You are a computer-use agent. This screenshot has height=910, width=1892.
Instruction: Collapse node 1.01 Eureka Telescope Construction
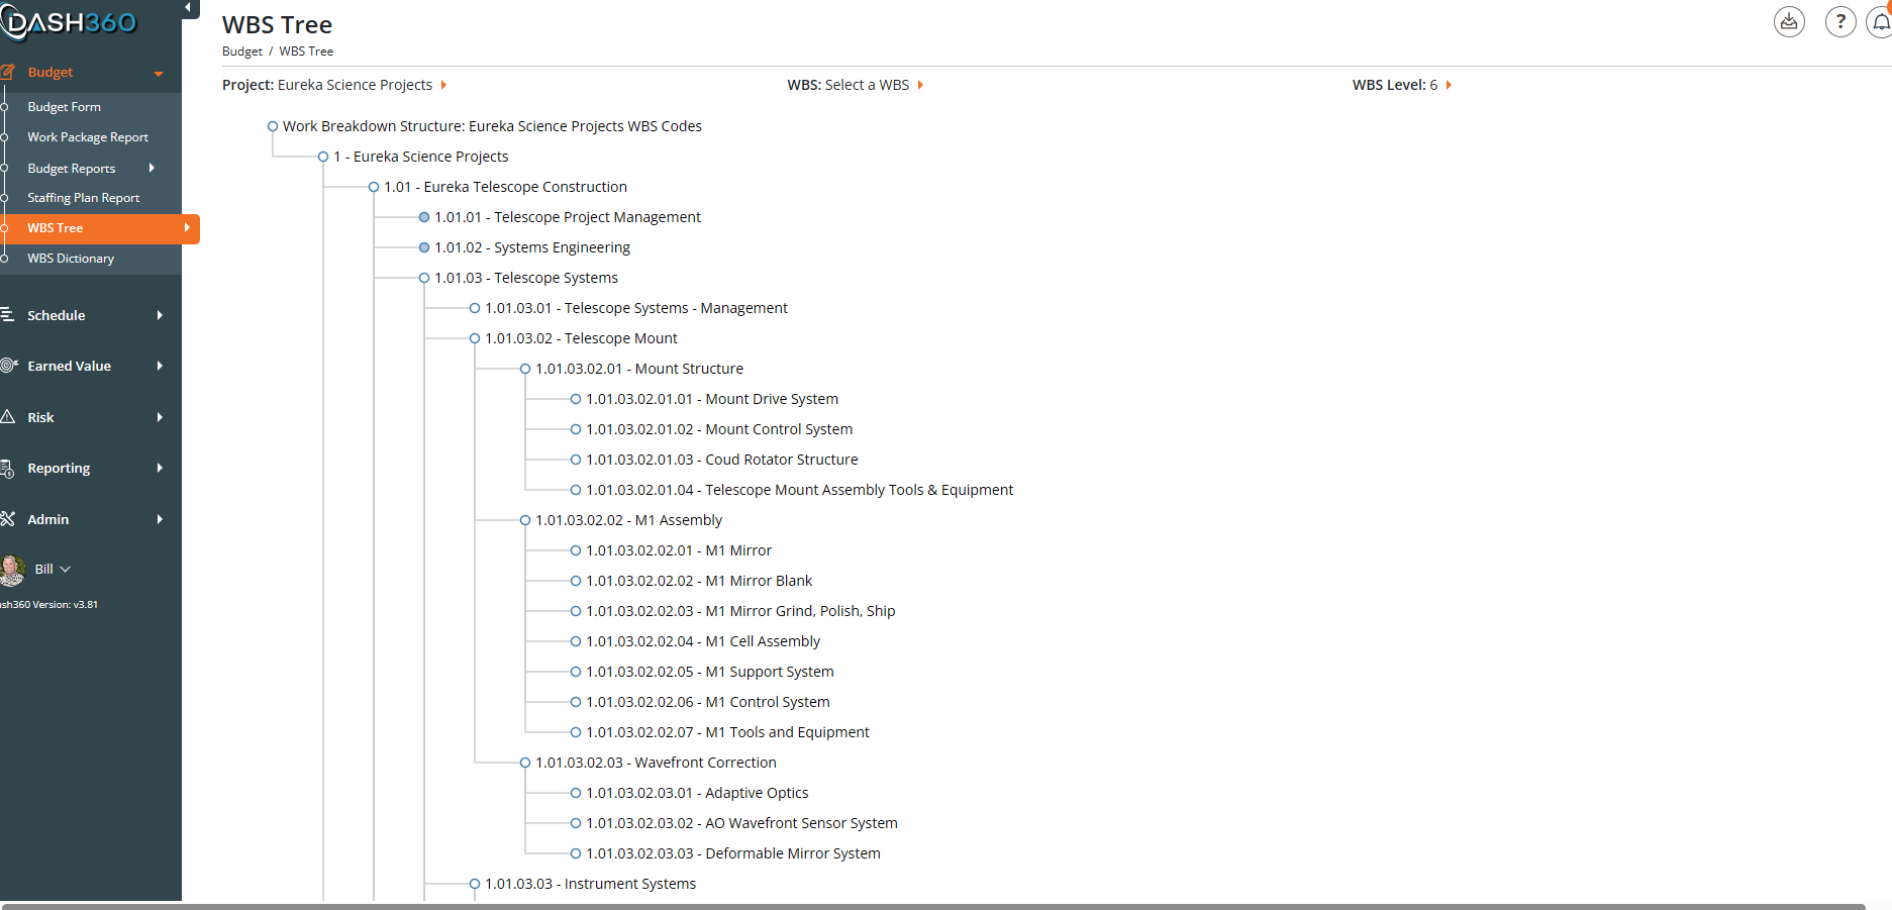click(373, 187)
